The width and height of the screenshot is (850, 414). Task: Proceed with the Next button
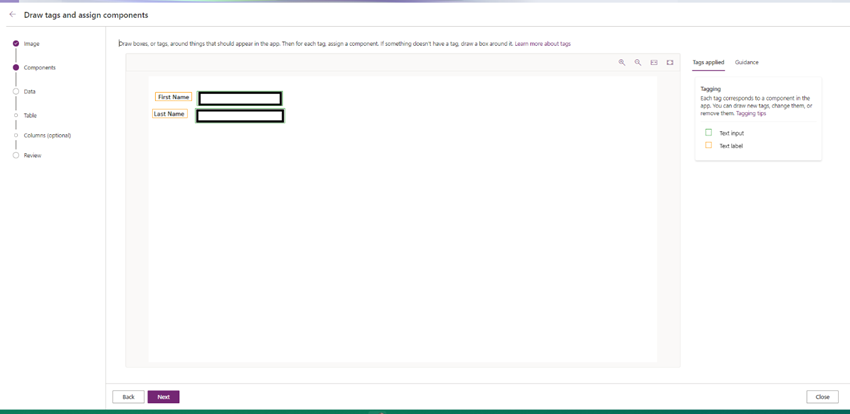point(163,397)
